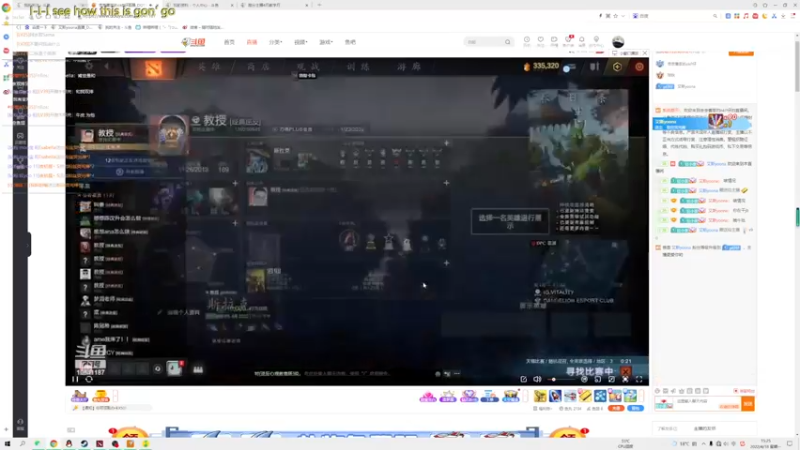The height and width of the screenshot is (450, 800).
Task: Open the 训练 tab in Dota
Action: [x=358, y=67]
